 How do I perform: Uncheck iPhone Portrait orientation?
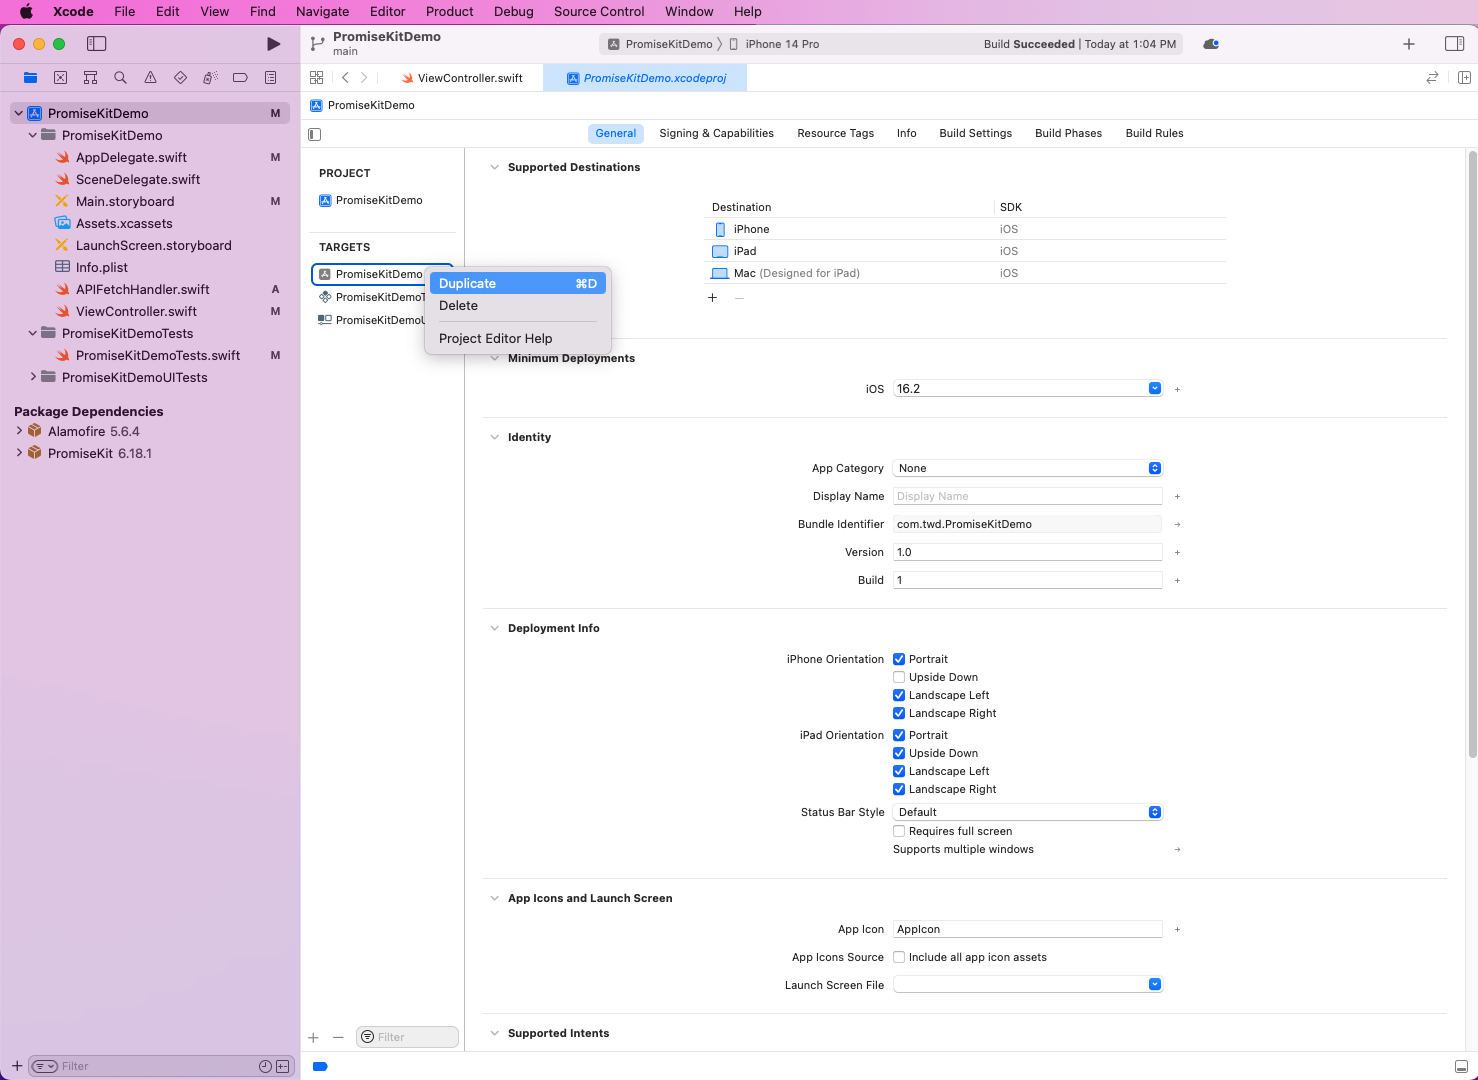pyautogui.click(x=899, y=659)
